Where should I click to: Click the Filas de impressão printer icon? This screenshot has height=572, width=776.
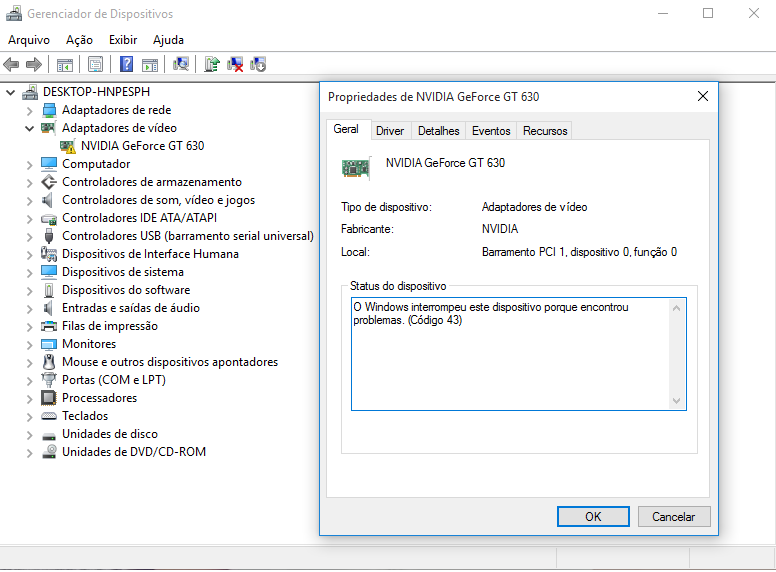coord(49,326)
